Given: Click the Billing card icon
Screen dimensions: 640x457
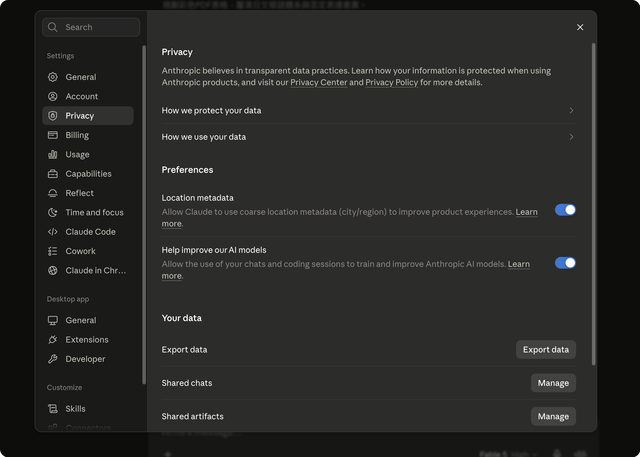Looking at the screenshot, I should 53,135.
